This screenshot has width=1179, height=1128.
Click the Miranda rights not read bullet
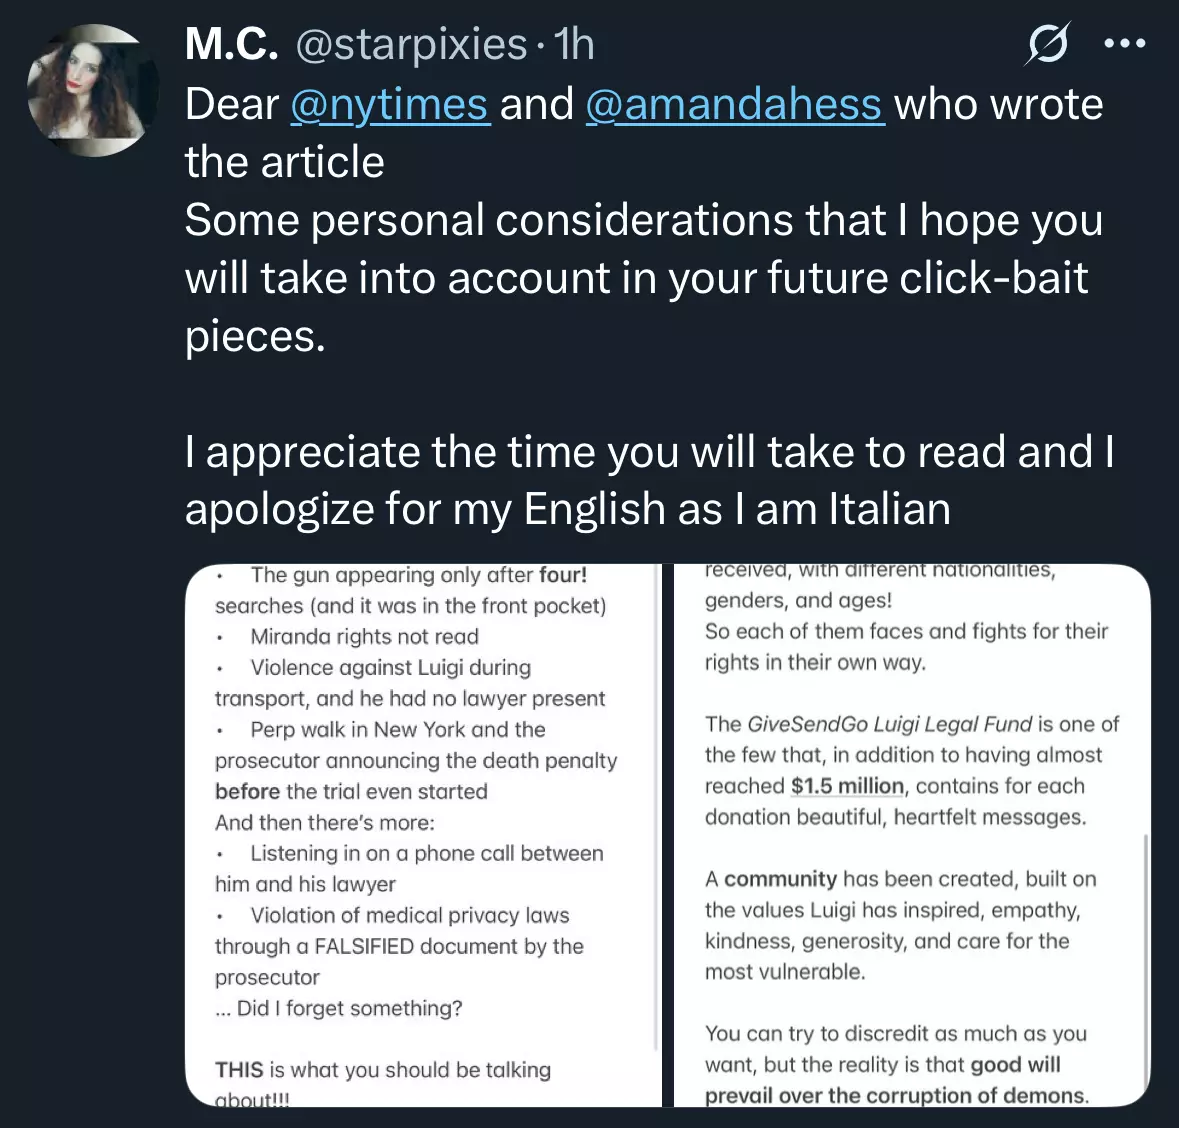tap(364, 637)
